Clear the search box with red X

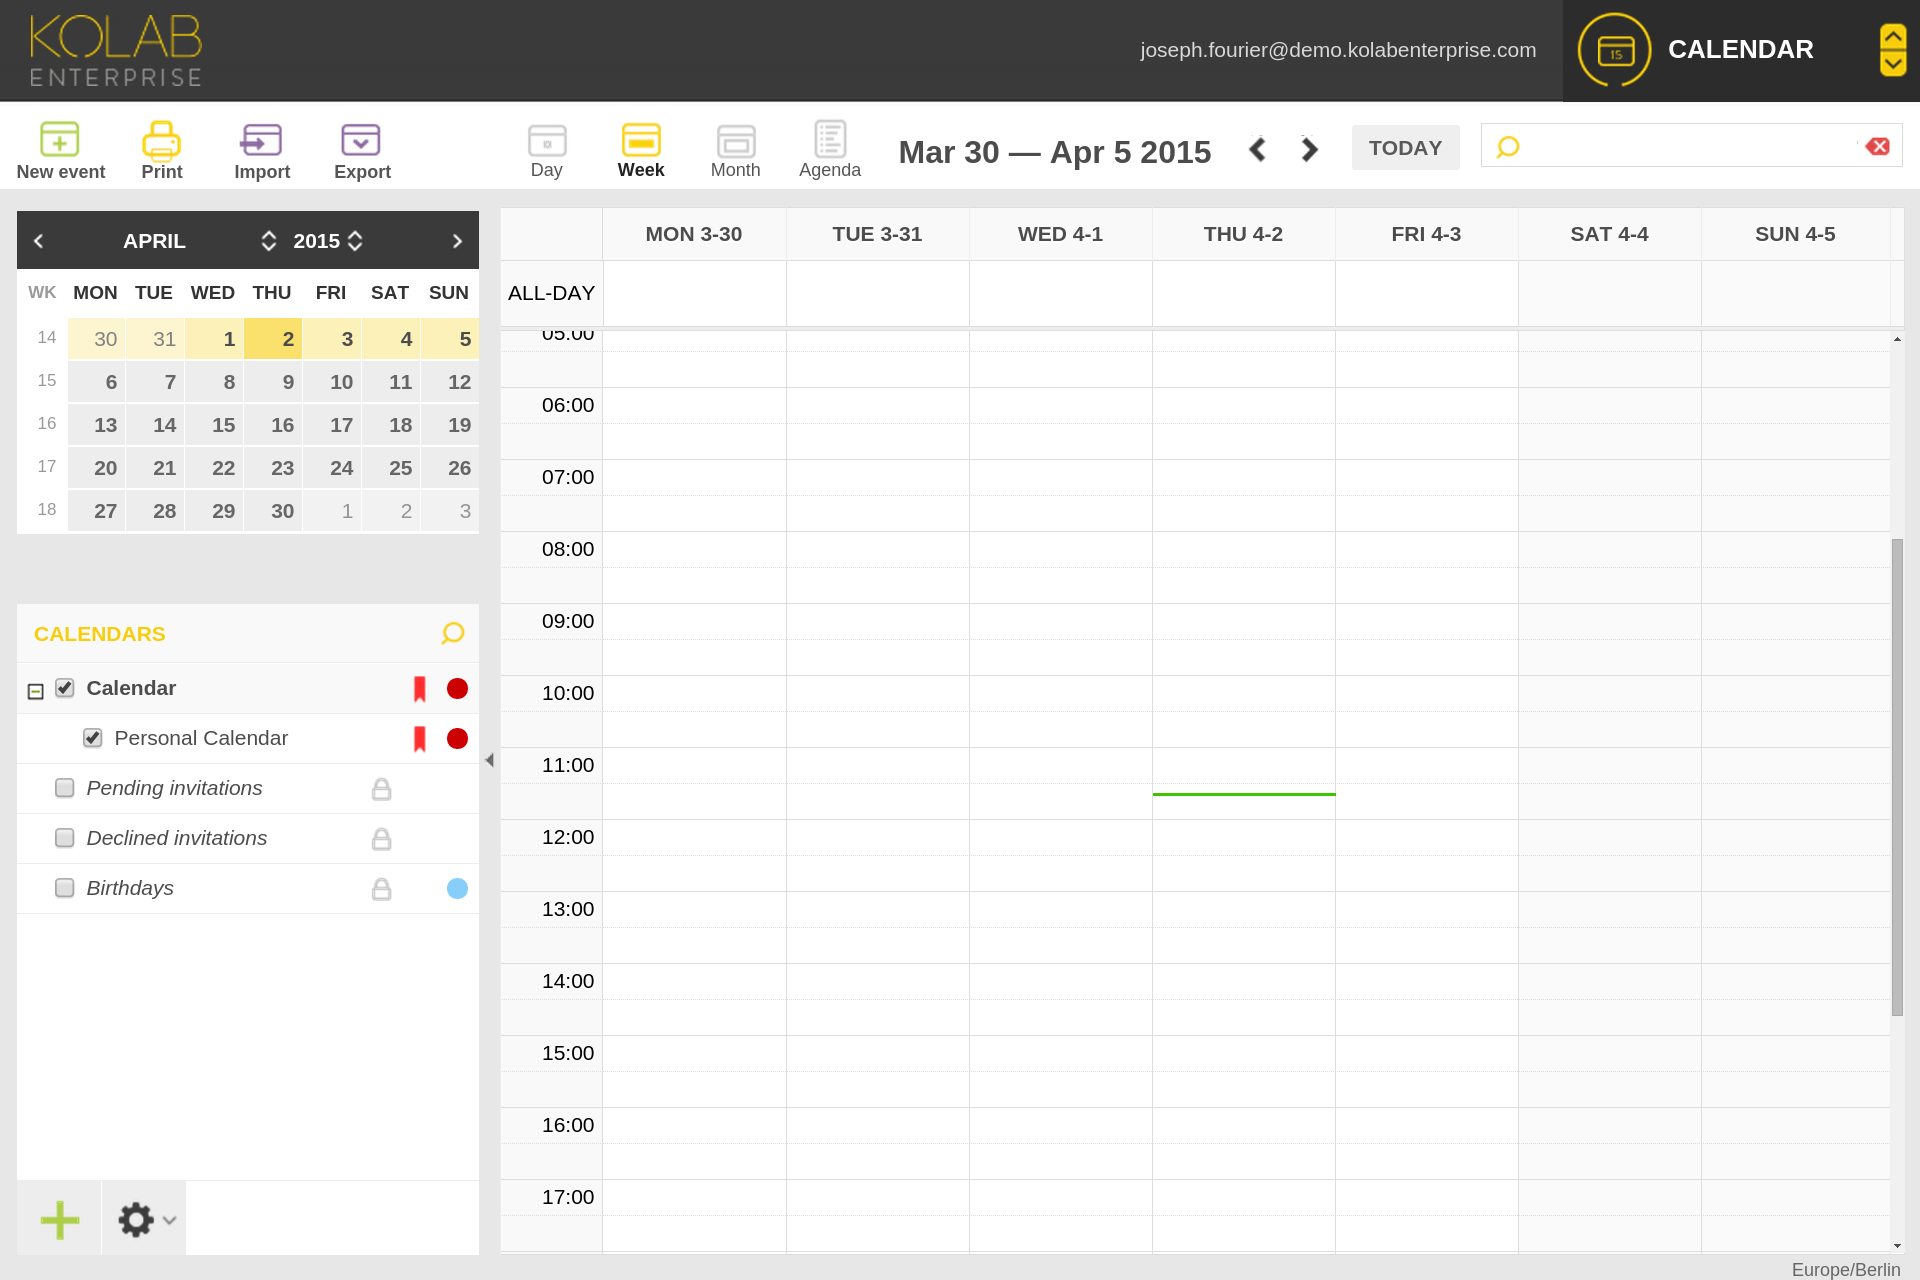(1878, 146)
